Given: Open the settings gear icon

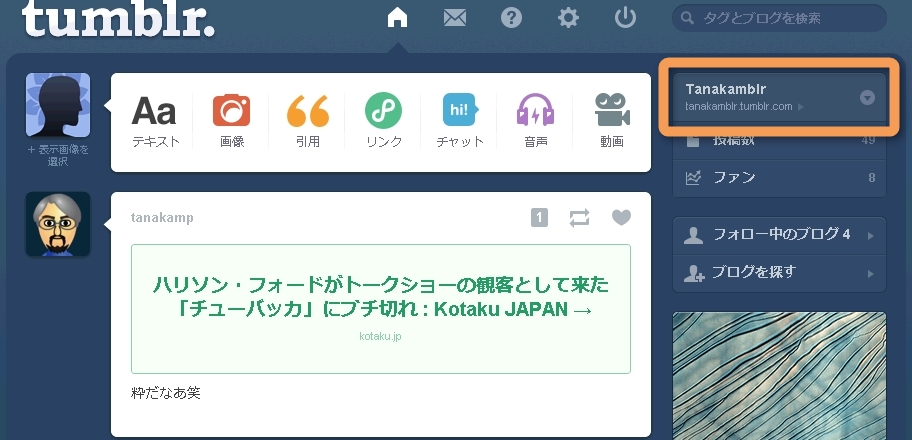Looking at the screenshot, I should coord(568,18).
